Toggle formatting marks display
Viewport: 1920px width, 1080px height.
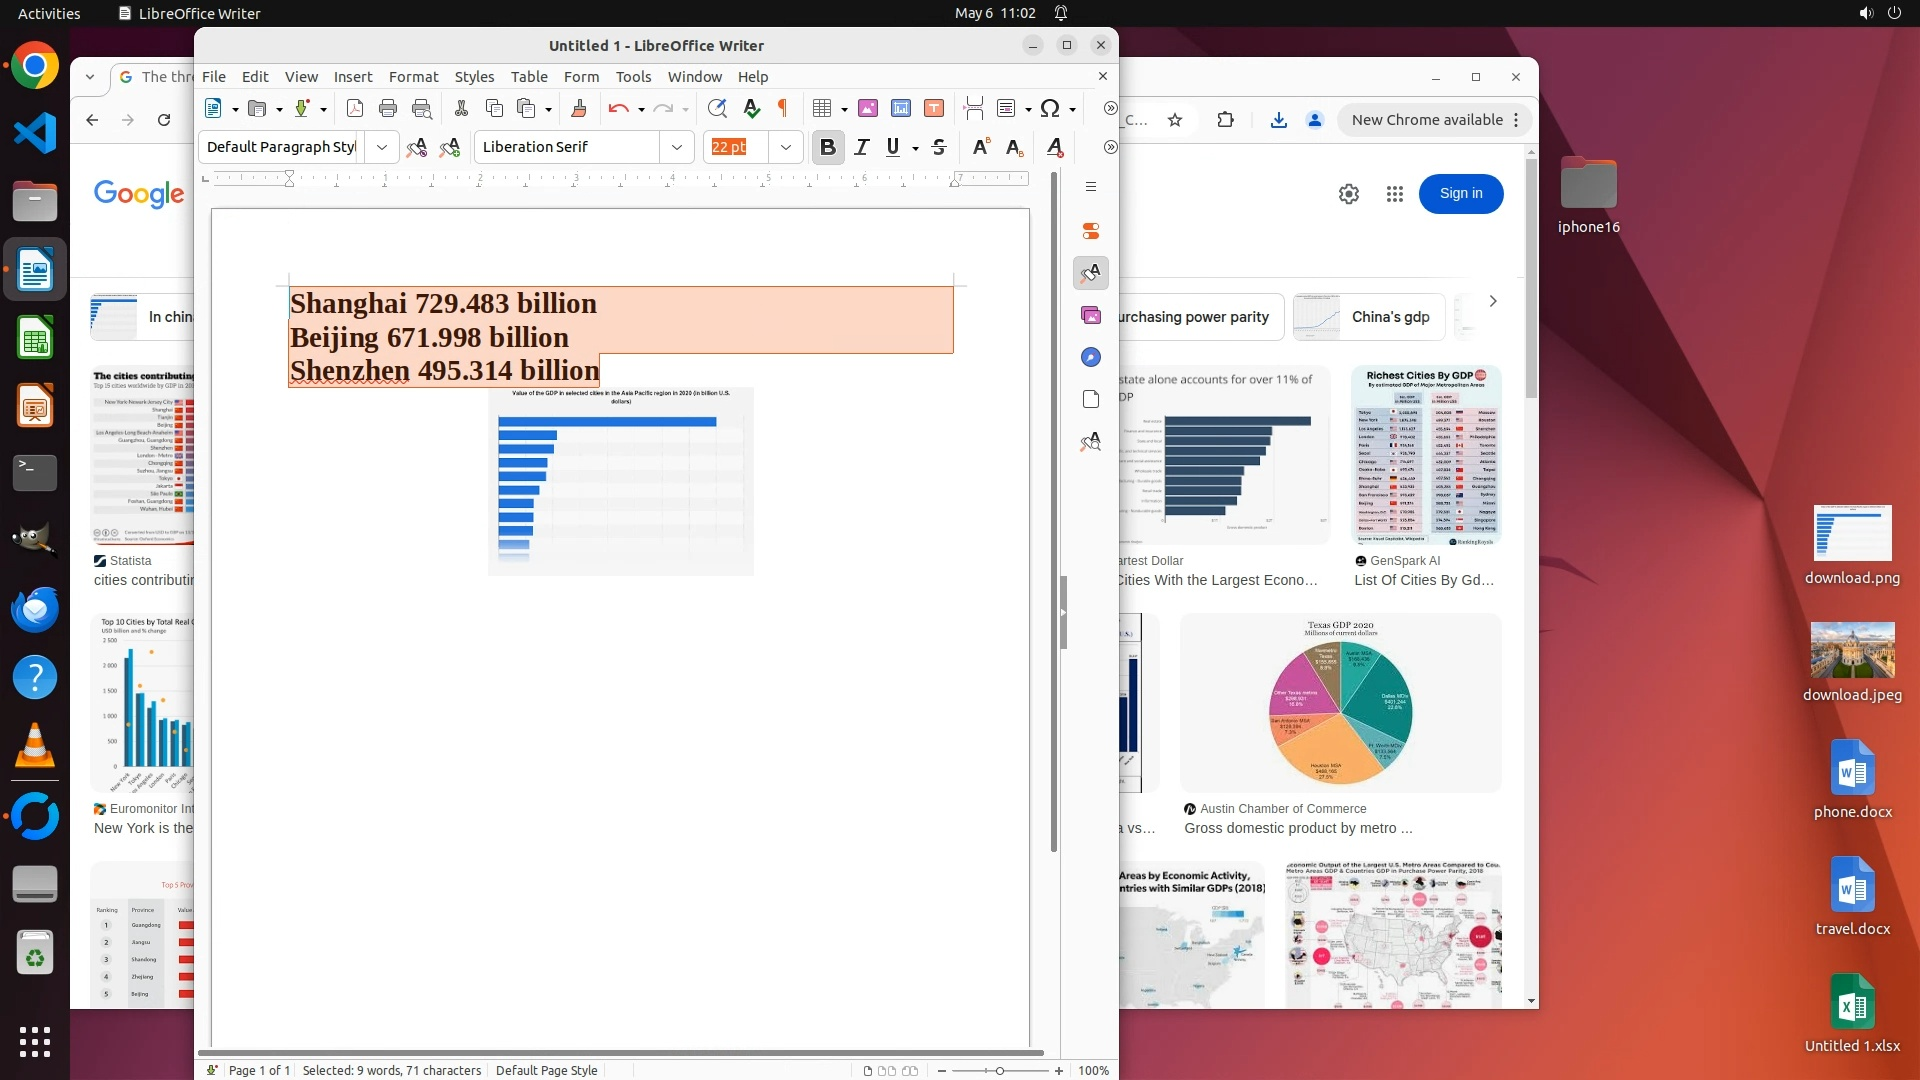[783, 108]
